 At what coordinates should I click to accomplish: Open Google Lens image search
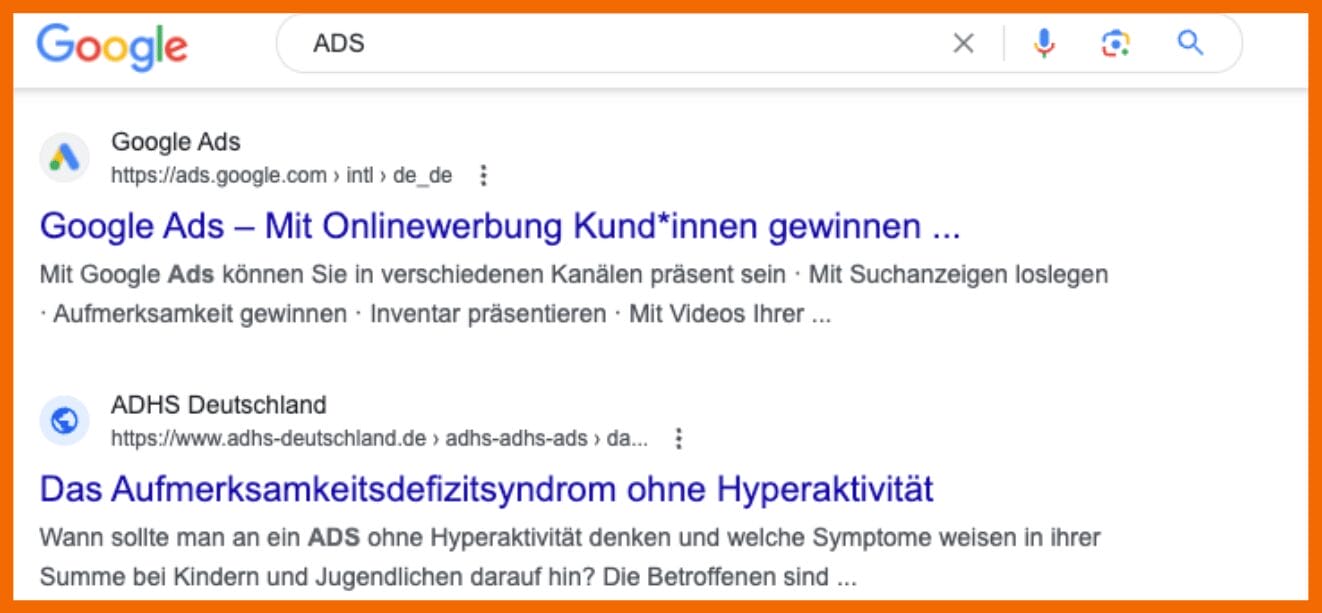click(x=1116, y=43)
